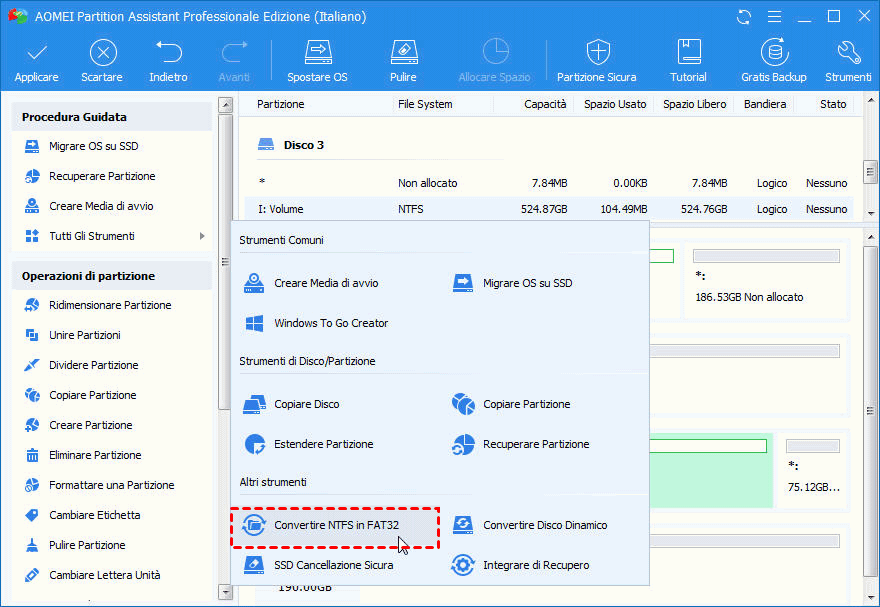Open the Strumenti tools icon
Screen dimensions: 880x607
click(848, 60)
